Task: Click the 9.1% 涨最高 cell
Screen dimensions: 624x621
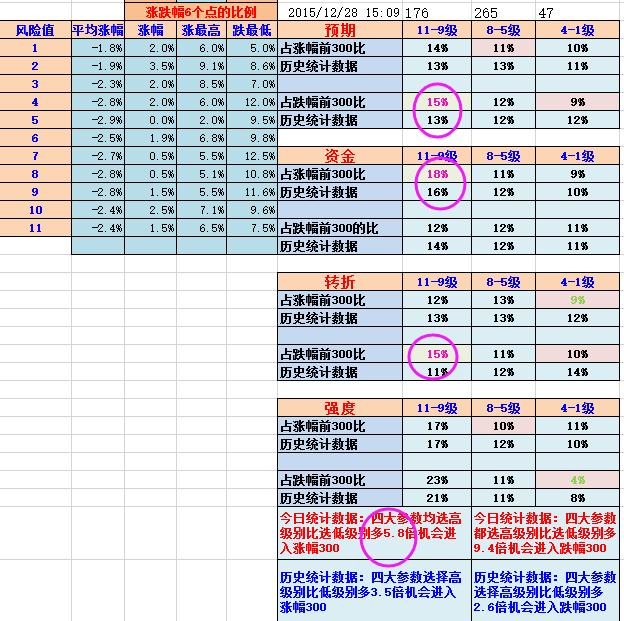Action: 201,66
